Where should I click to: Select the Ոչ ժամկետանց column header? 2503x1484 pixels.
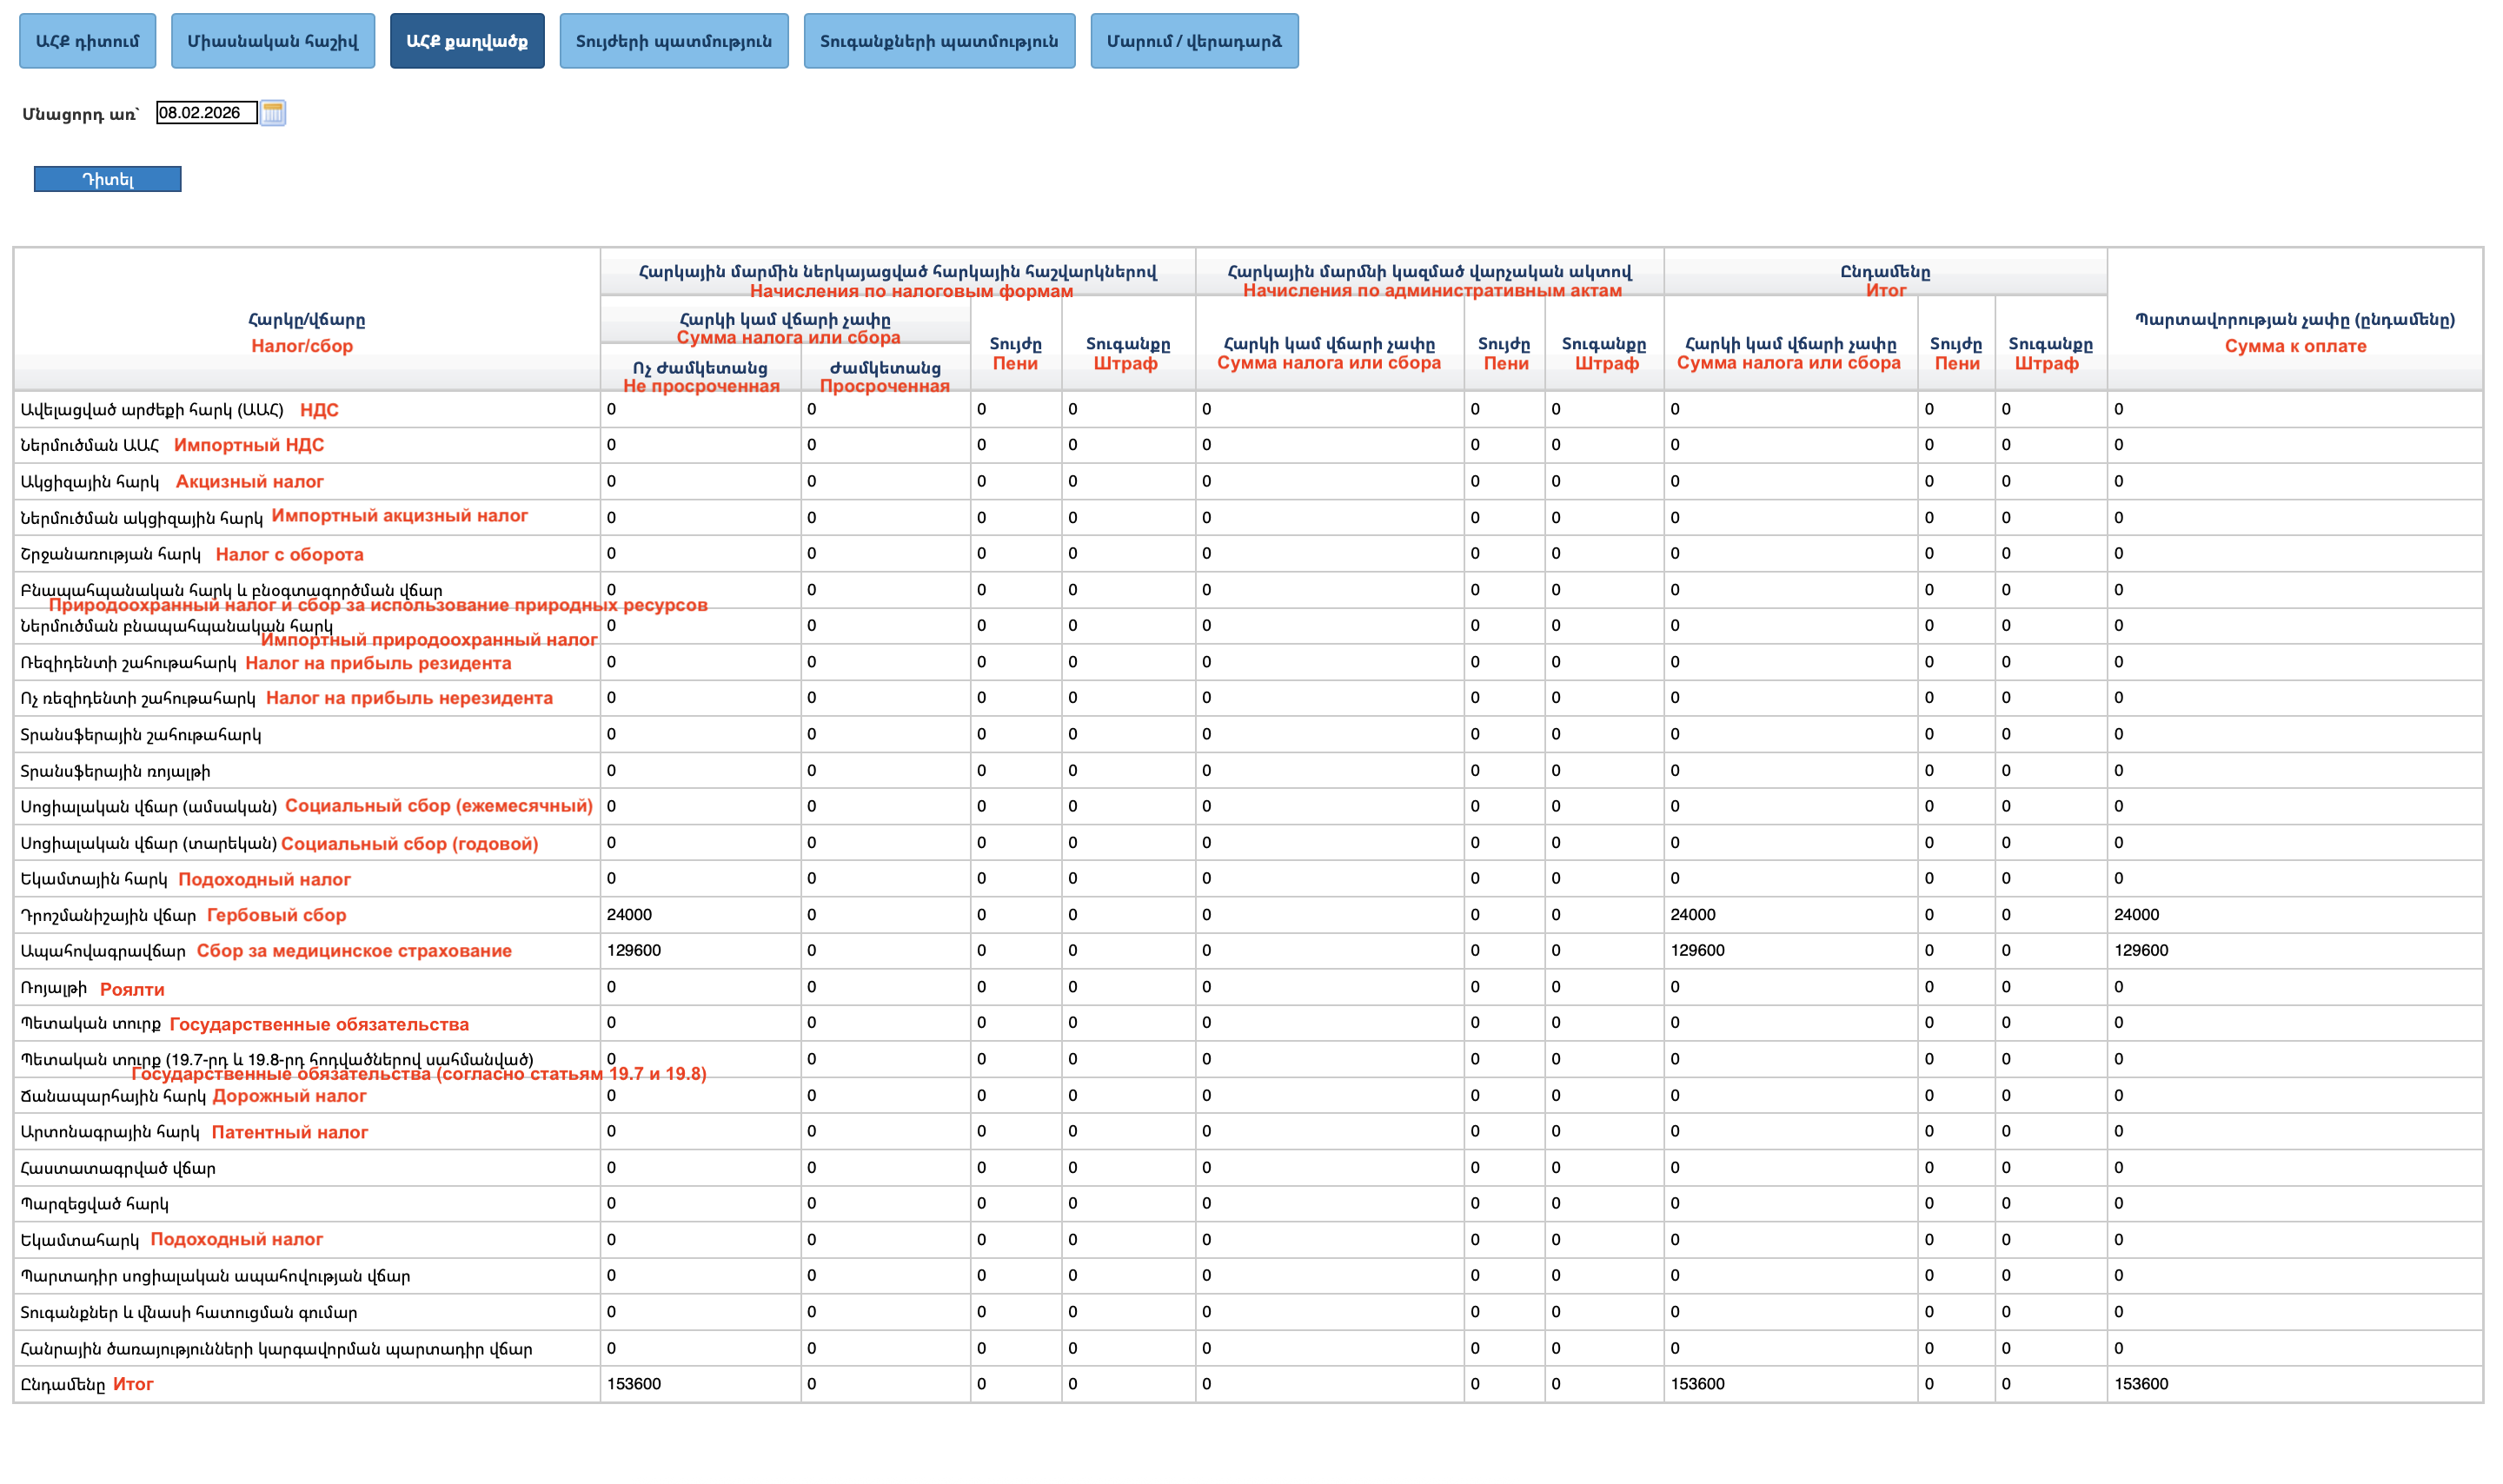pos(700,368)
